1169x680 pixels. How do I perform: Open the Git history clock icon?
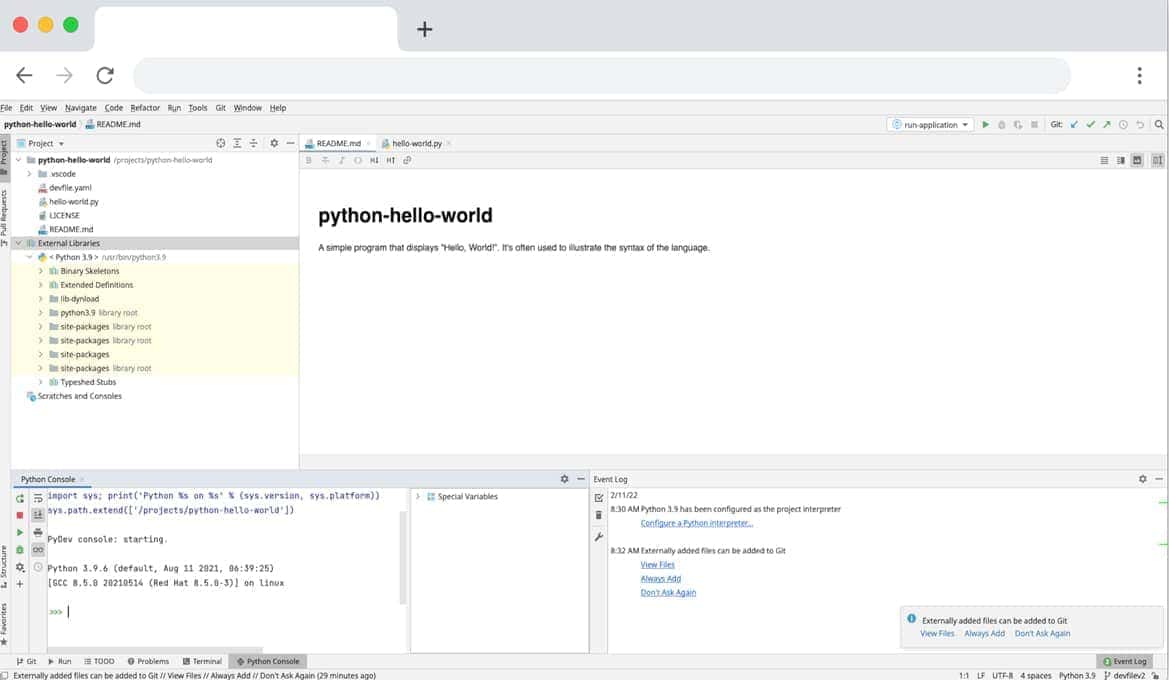tap(1124, 125)
